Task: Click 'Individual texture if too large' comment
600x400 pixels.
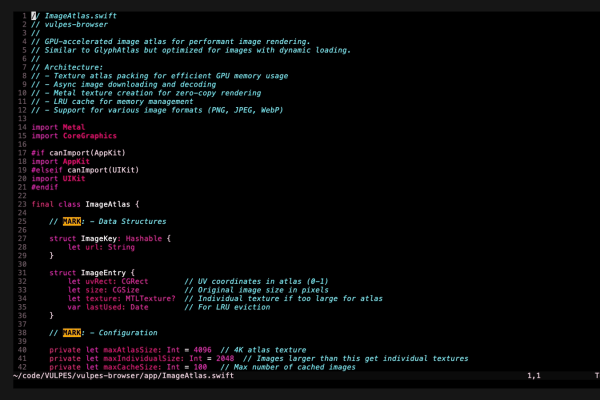Action: click(x=284, y=299)
